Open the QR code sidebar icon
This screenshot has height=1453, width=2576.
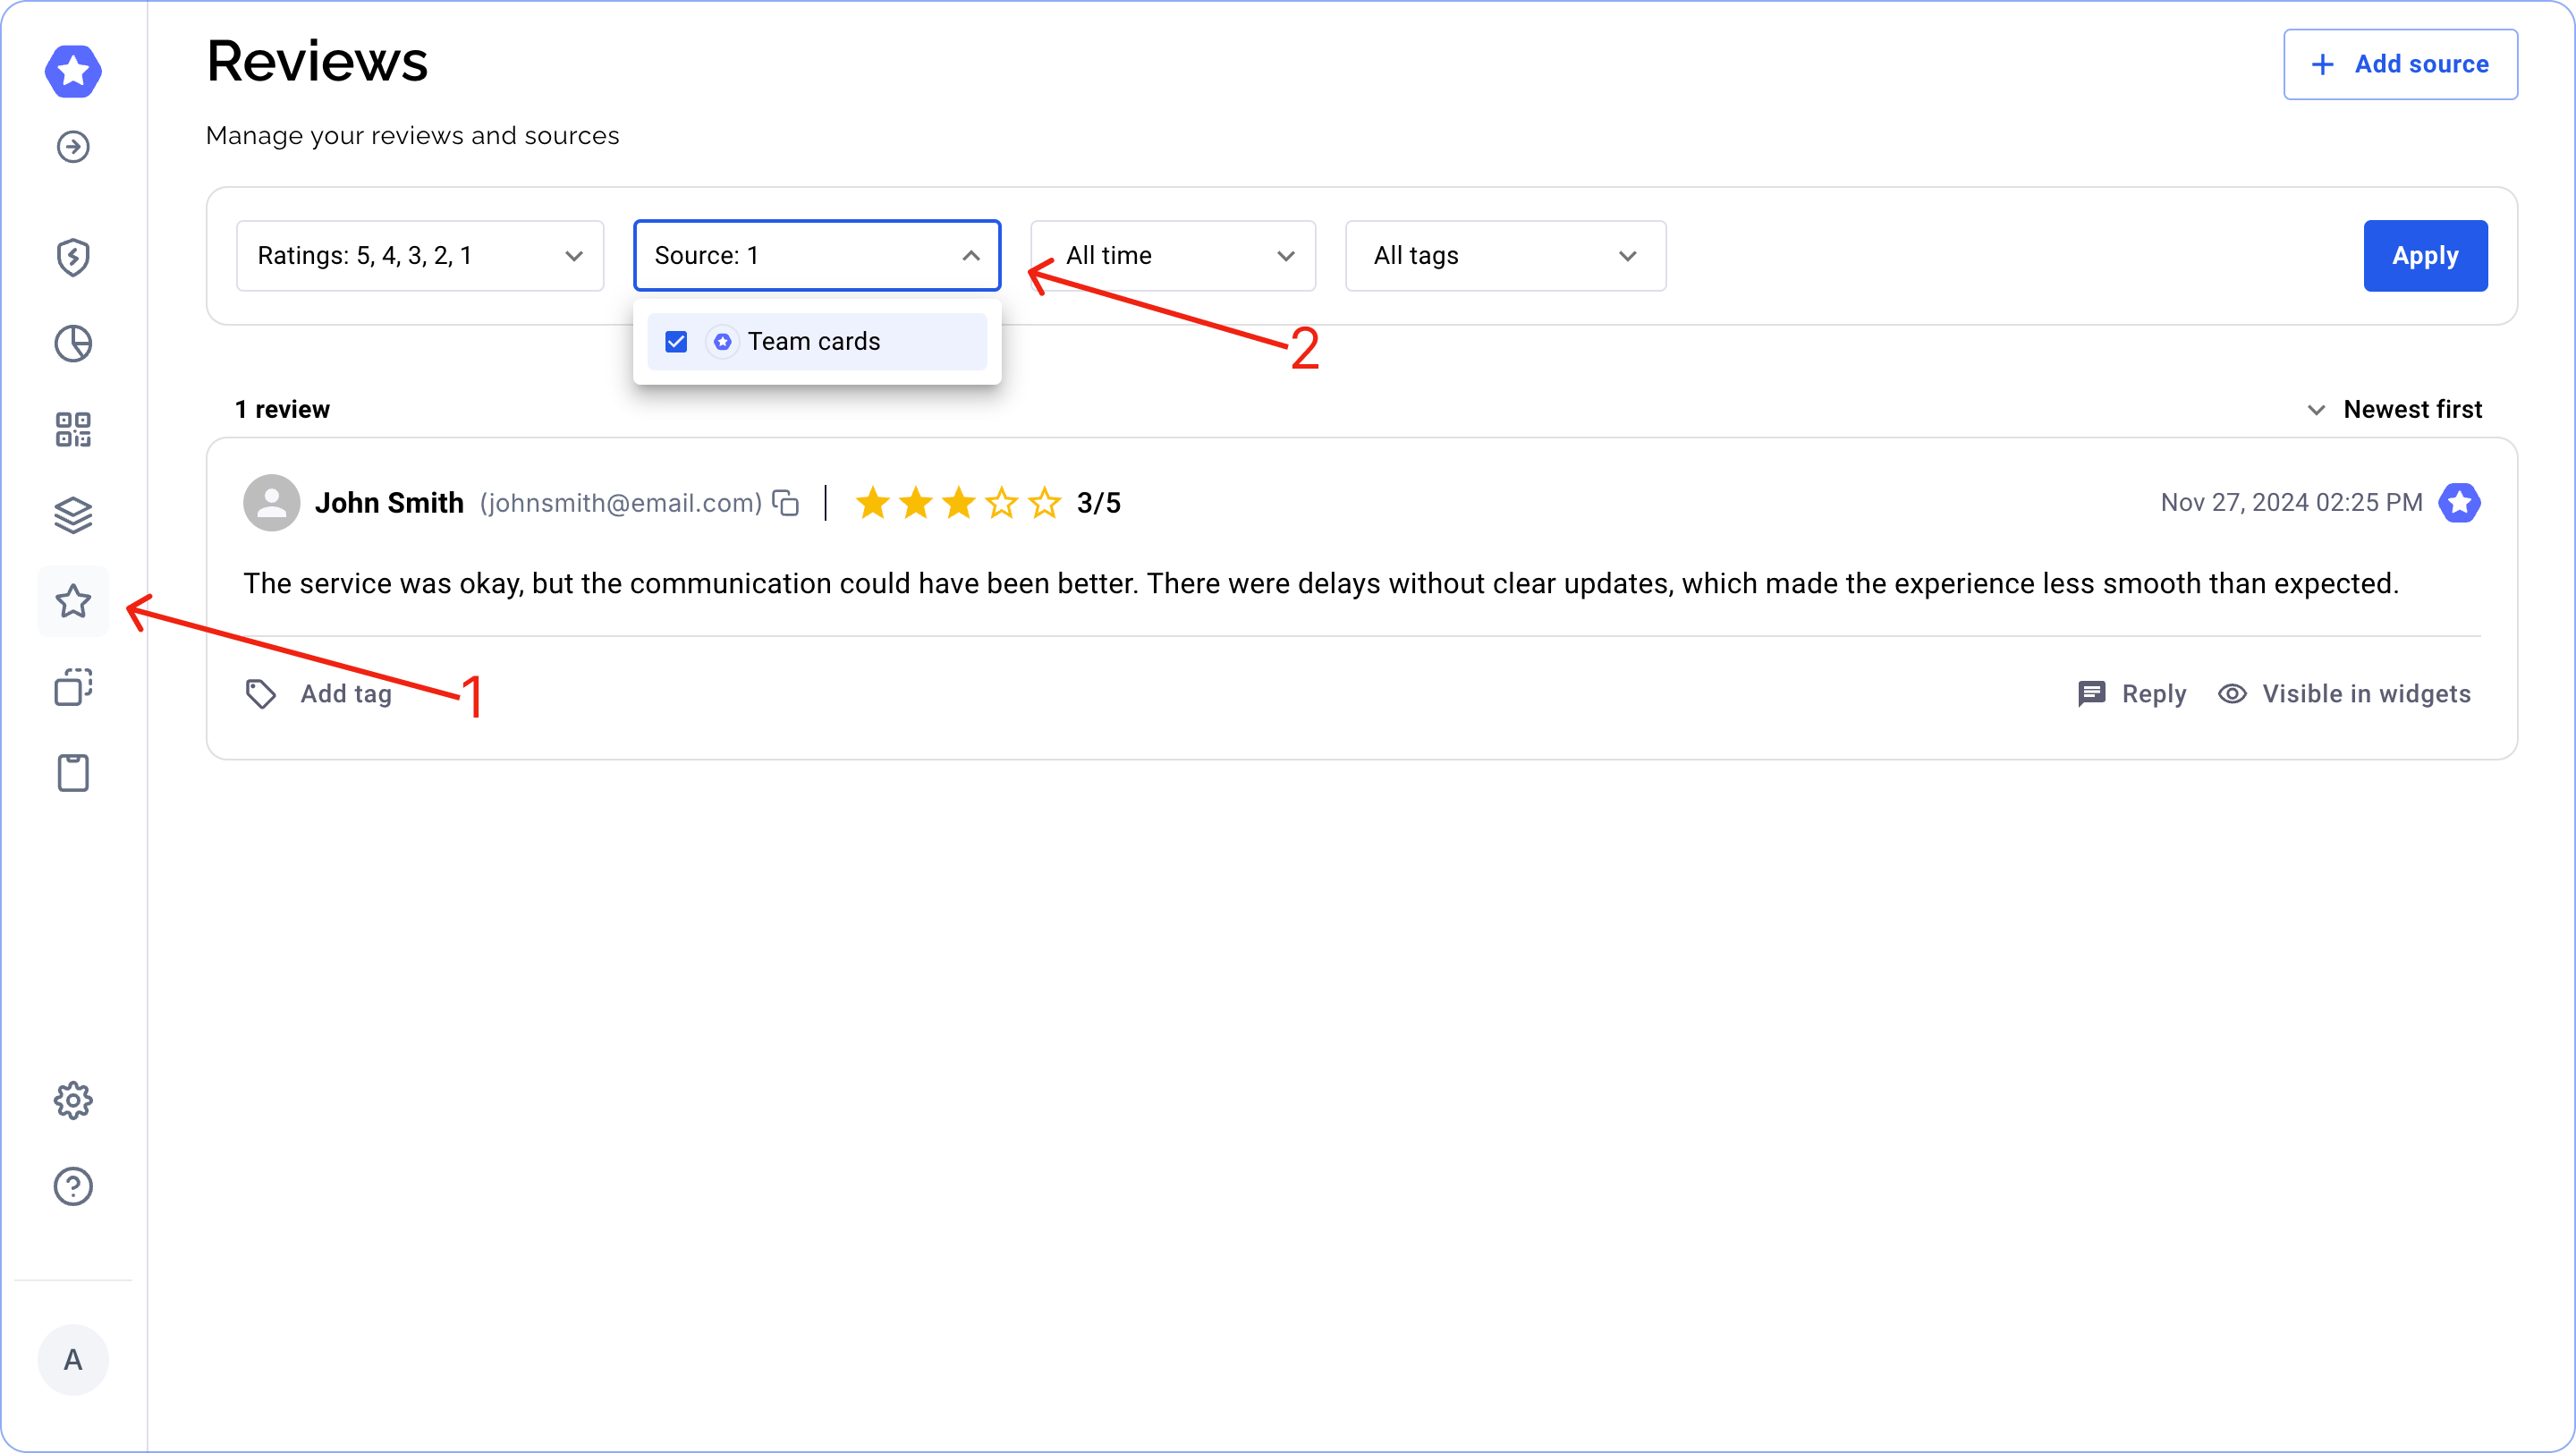73,429
